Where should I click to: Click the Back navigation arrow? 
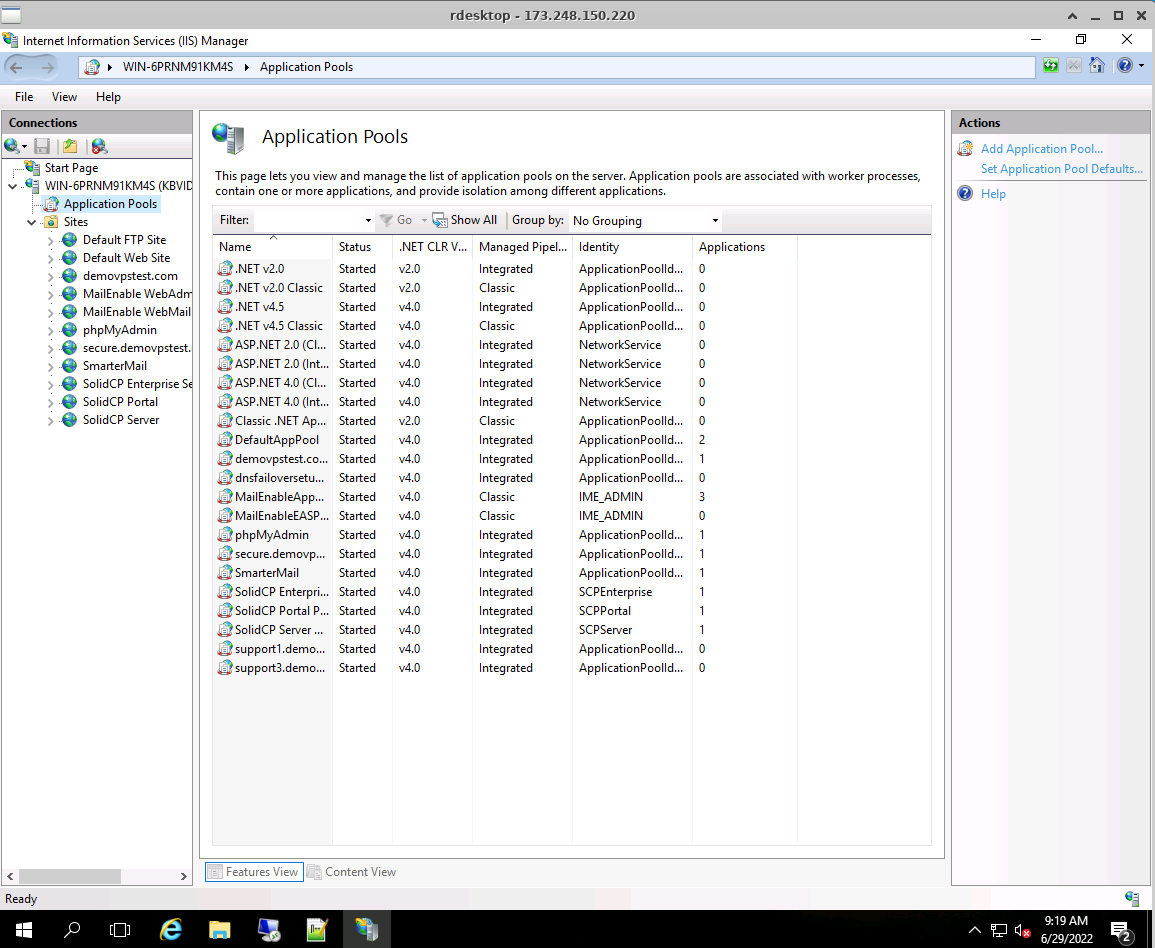click(x=16, y=67)
